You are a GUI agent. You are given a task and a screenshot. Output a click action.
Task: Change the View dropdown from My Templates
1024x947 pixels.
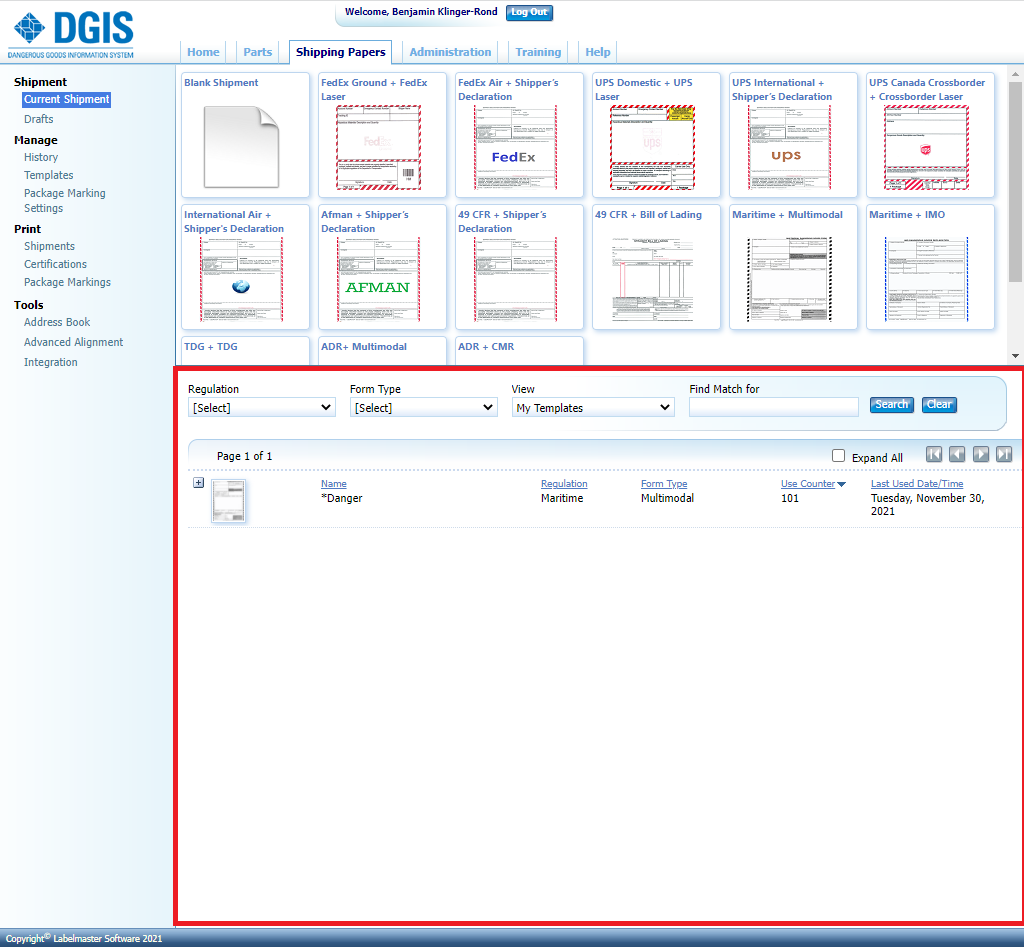[x=592, y=407]
